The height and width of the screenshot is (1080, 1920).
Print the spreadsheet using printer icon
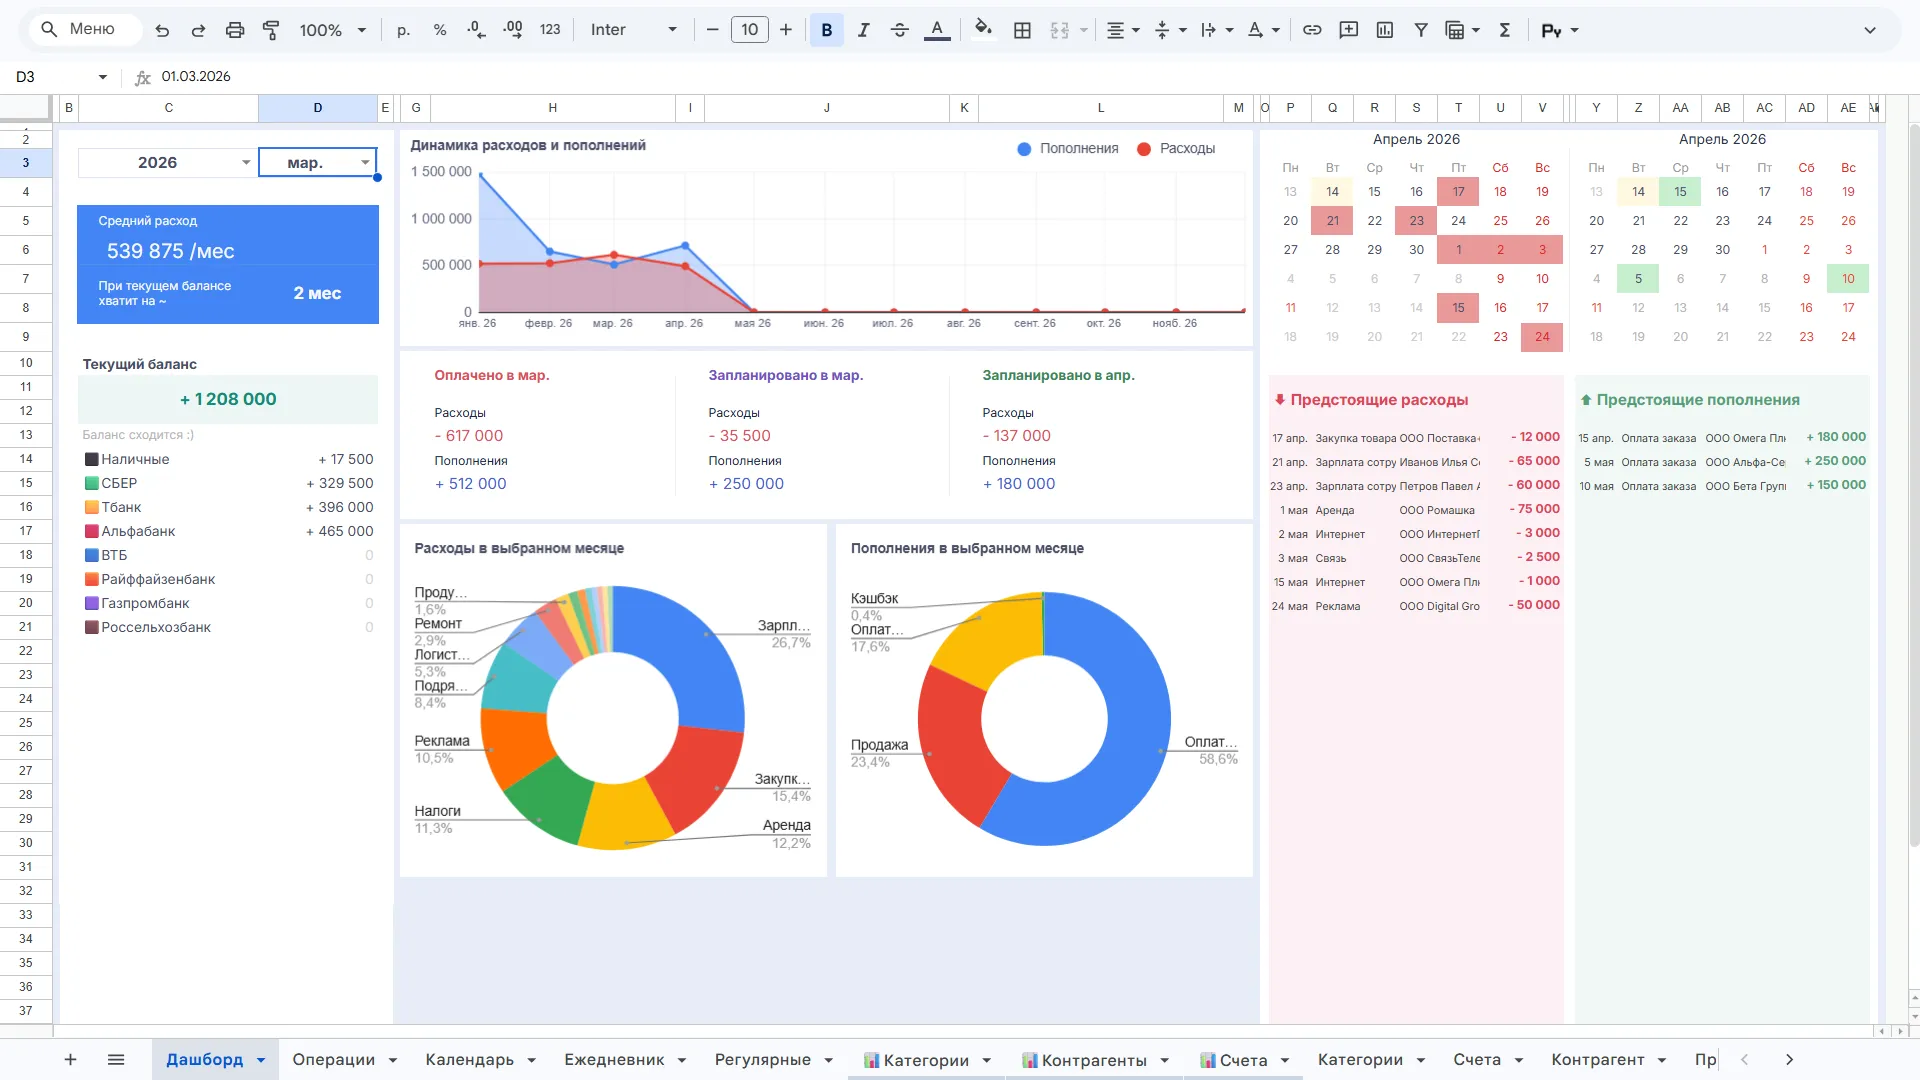point(235,30)
